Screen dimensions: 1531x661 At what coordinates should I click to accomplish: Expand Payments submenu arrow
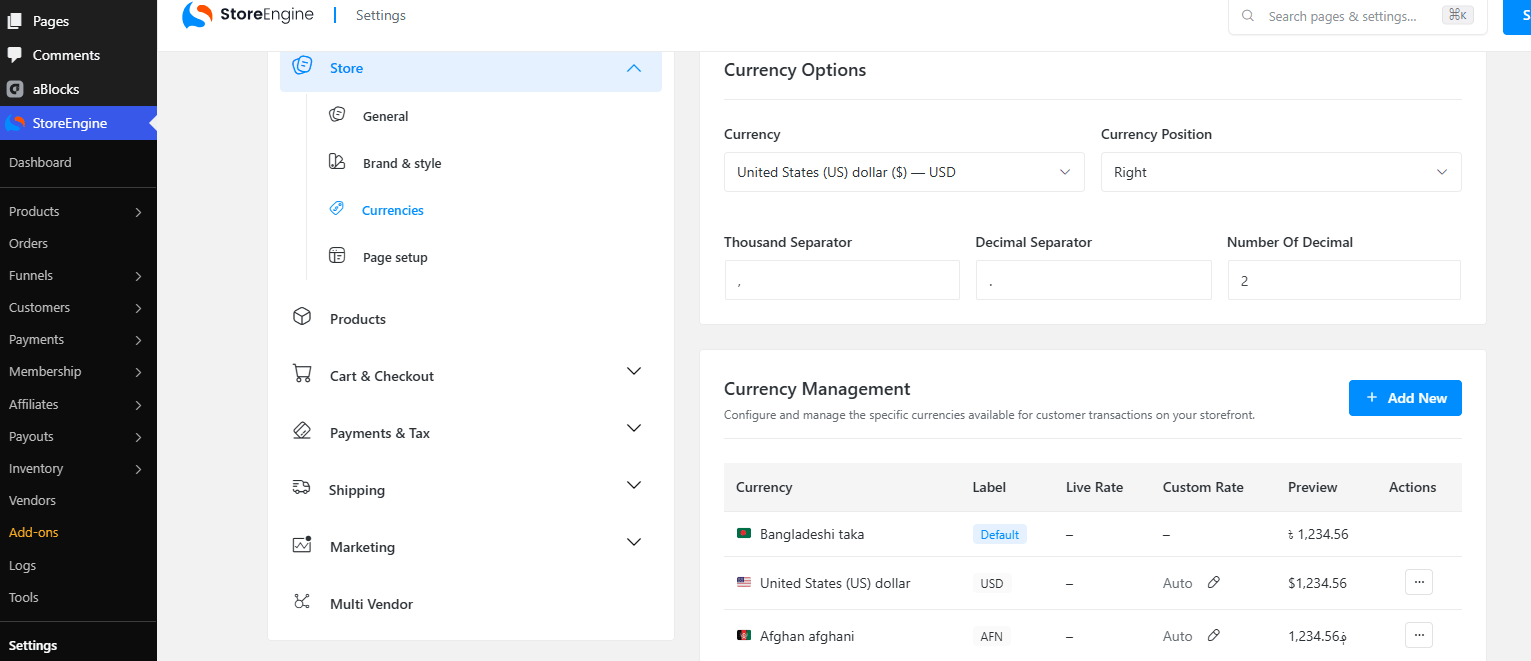click(138, 340)
